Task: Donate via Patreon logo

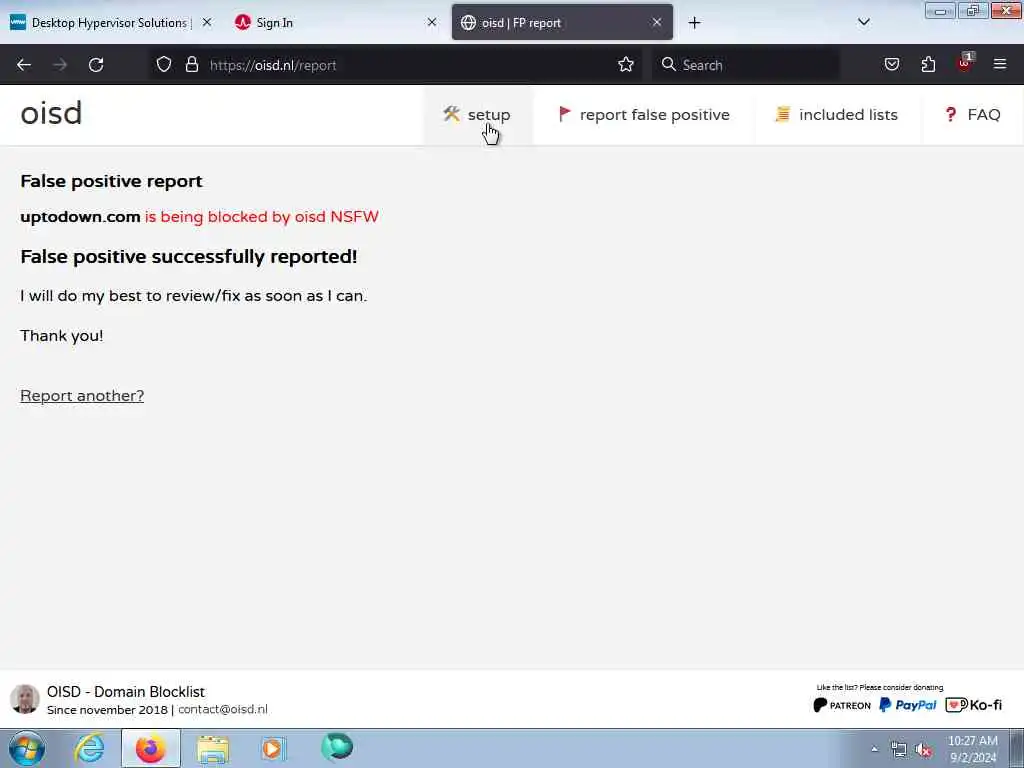Action: pyautogui.click(x=842, y=705)
